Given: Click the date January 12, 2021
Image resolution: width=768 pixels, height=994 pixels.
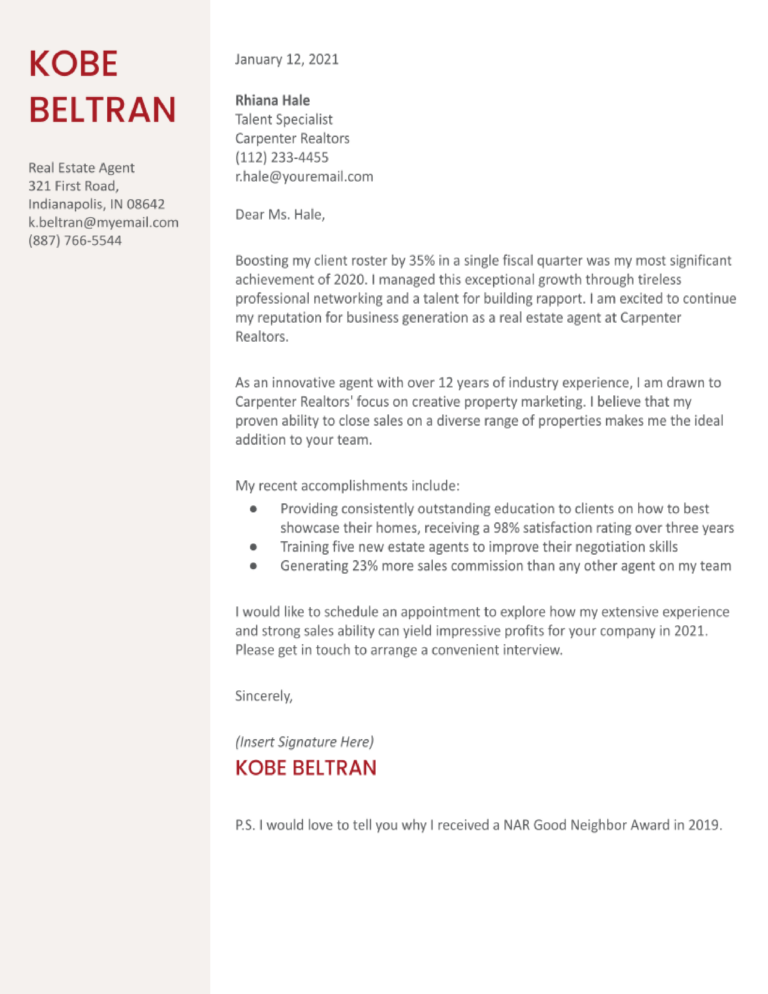Looking at the screenshot, I should click(287, 60).
